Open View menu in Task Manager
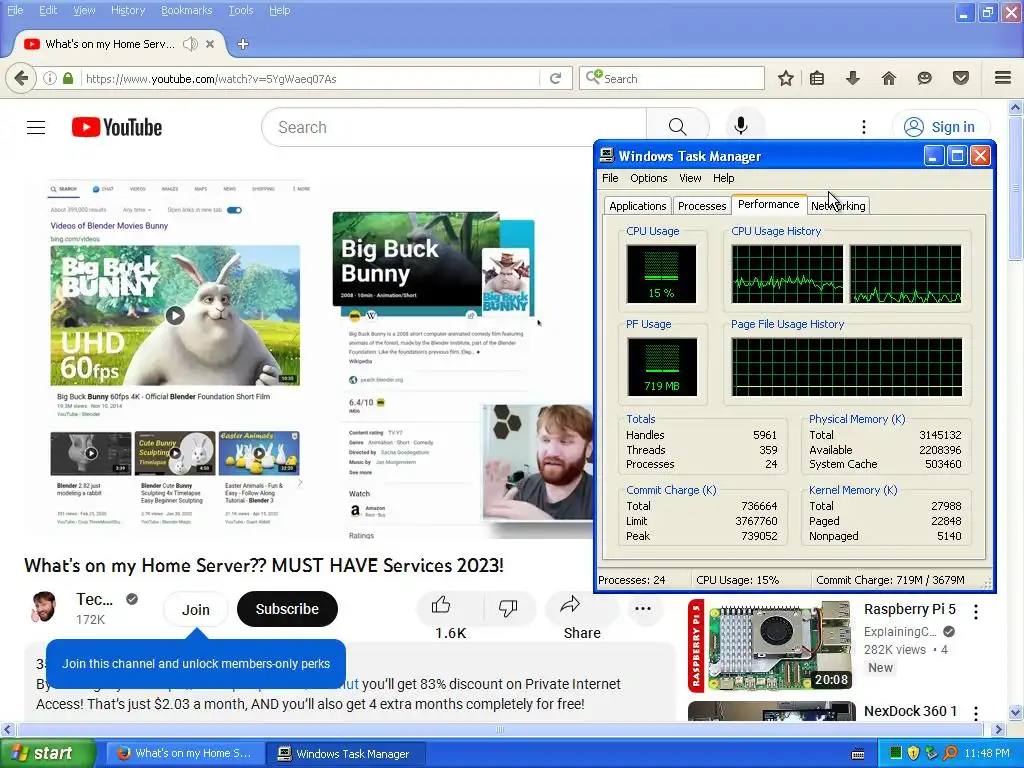The image size is (1024, 768). [690, 178]
